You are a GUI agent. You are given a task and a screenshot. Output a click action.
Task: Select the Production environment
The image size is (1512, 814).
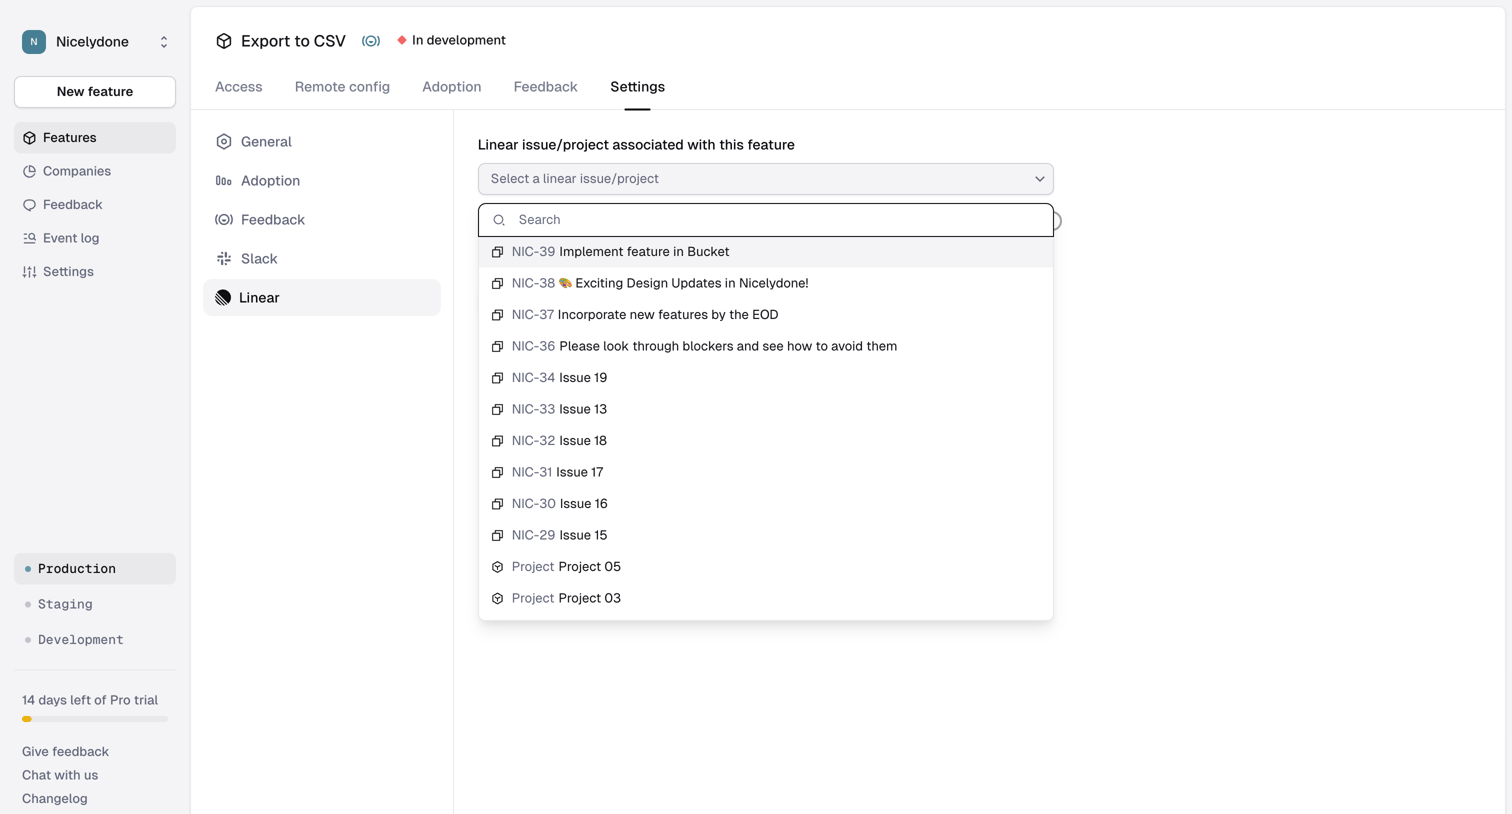[x=95, y=569]
